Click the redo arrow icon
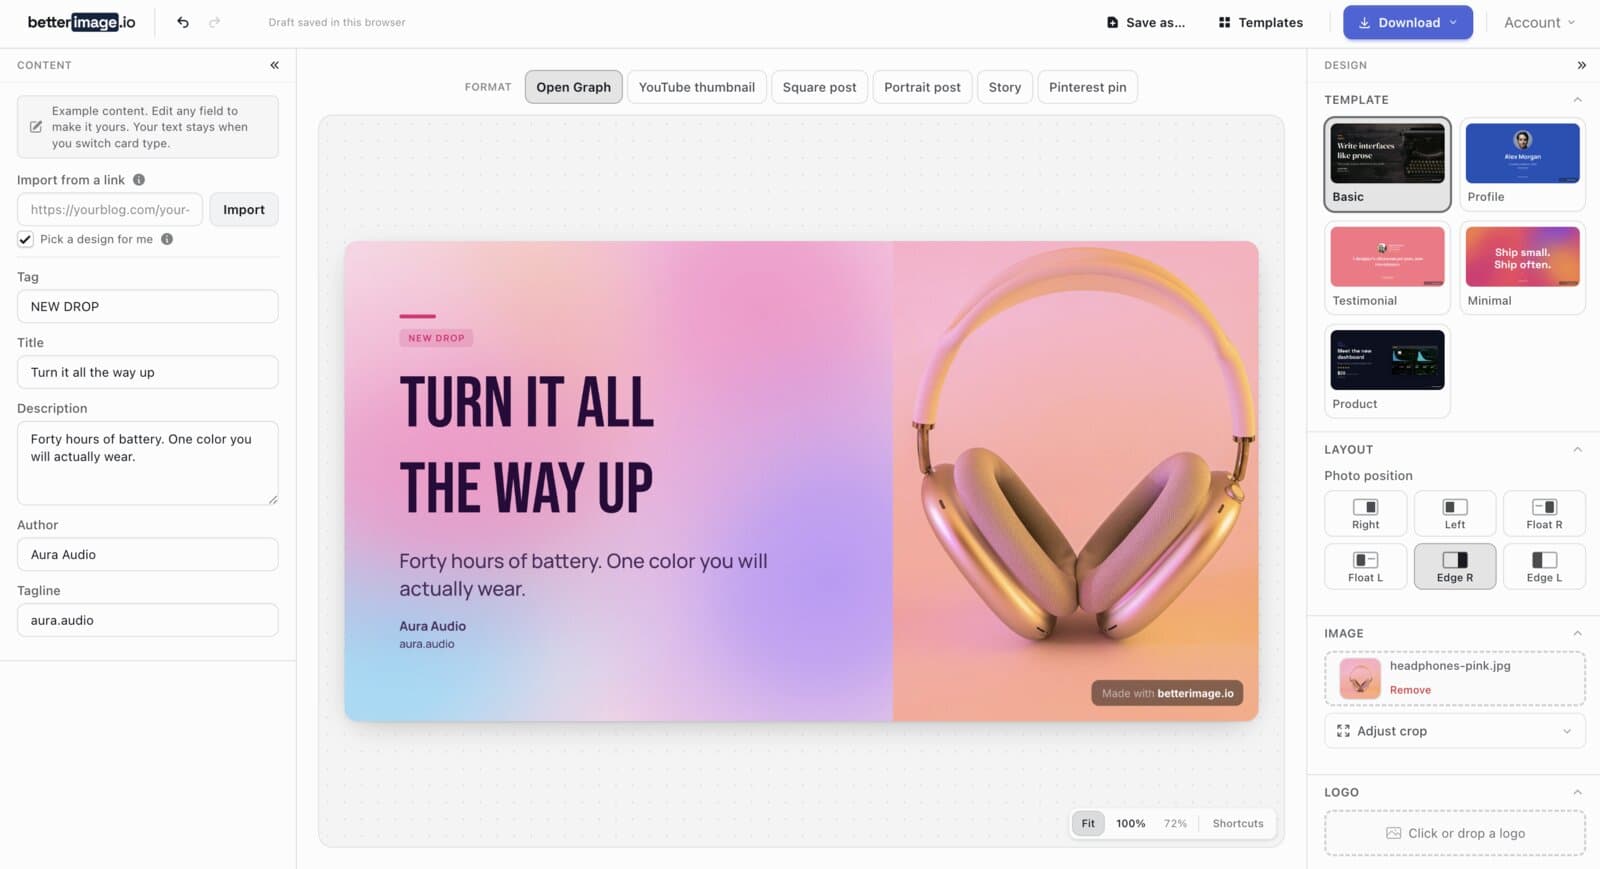1600x869 pixels. point(214,22)
